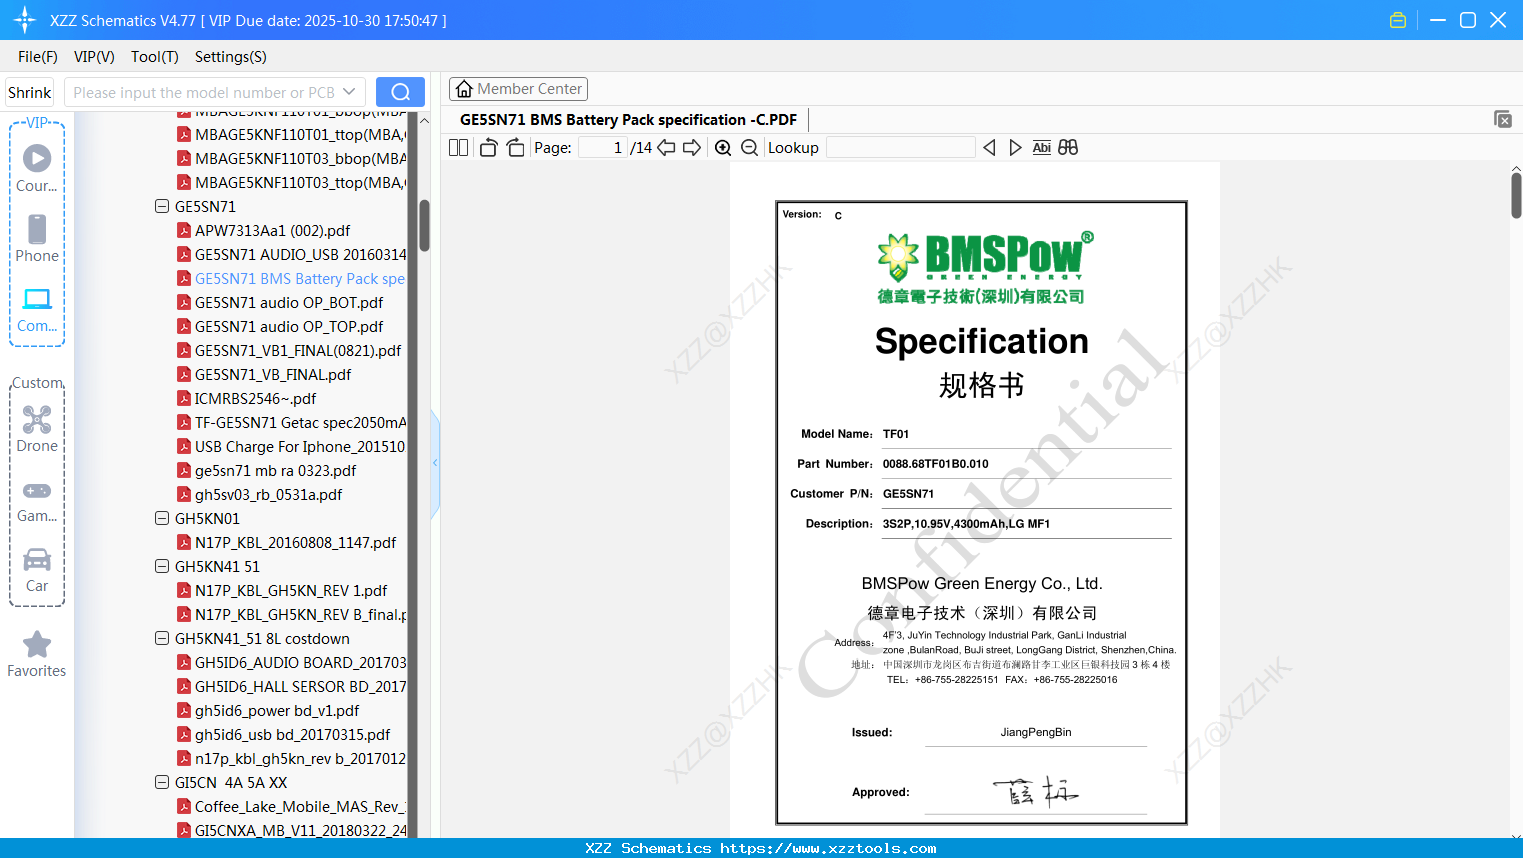This screenshot has height=858, width=1523.
Task: Toggle the Abi text-match option
Action: click(x=1042, y=148)
